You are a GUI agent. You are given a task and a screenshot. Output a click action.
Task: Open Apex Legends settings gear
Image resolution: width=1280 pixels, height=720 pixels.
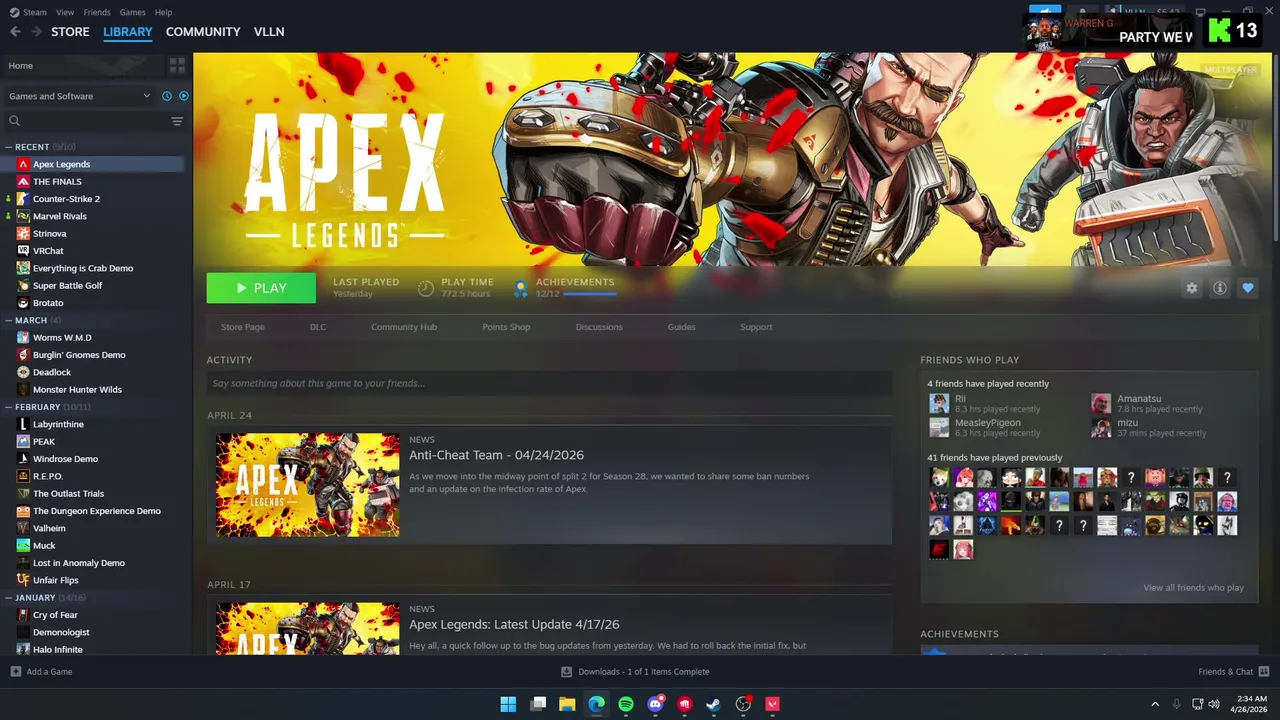[x=1191, y=288]
